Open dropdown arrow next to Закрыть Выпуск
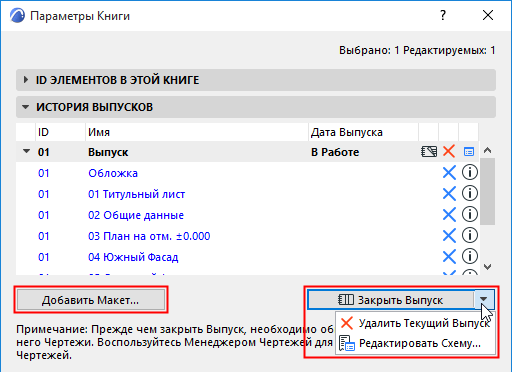 point(484,299)
